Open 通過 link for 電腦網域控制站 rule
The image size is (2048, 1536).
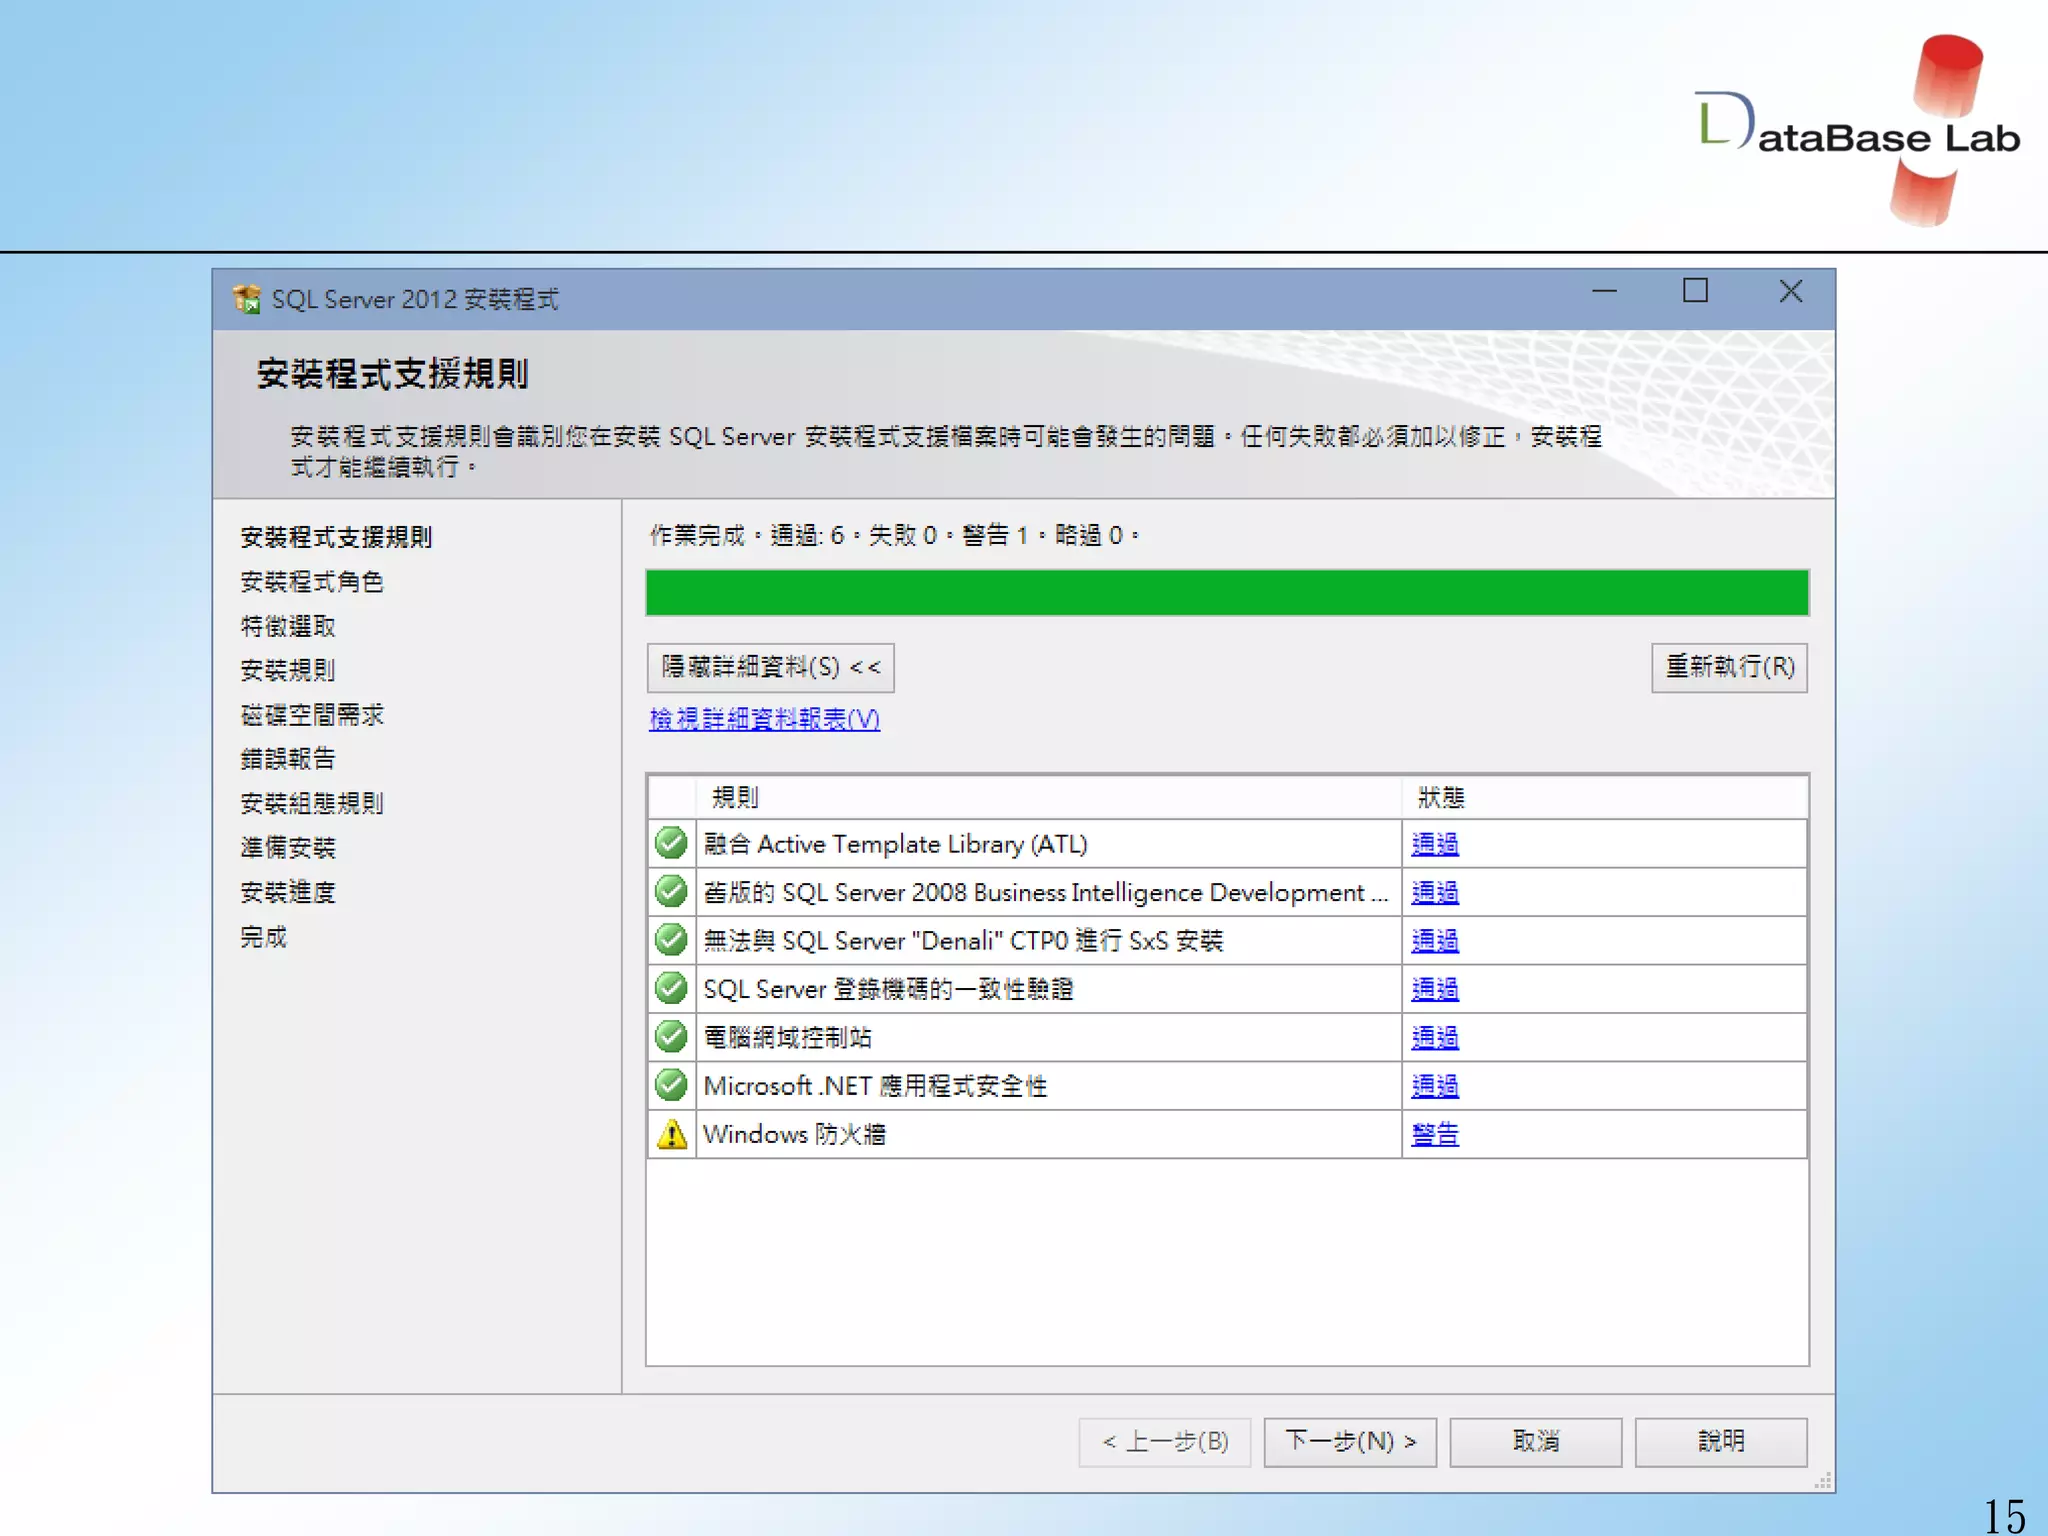(1435, 1038)
